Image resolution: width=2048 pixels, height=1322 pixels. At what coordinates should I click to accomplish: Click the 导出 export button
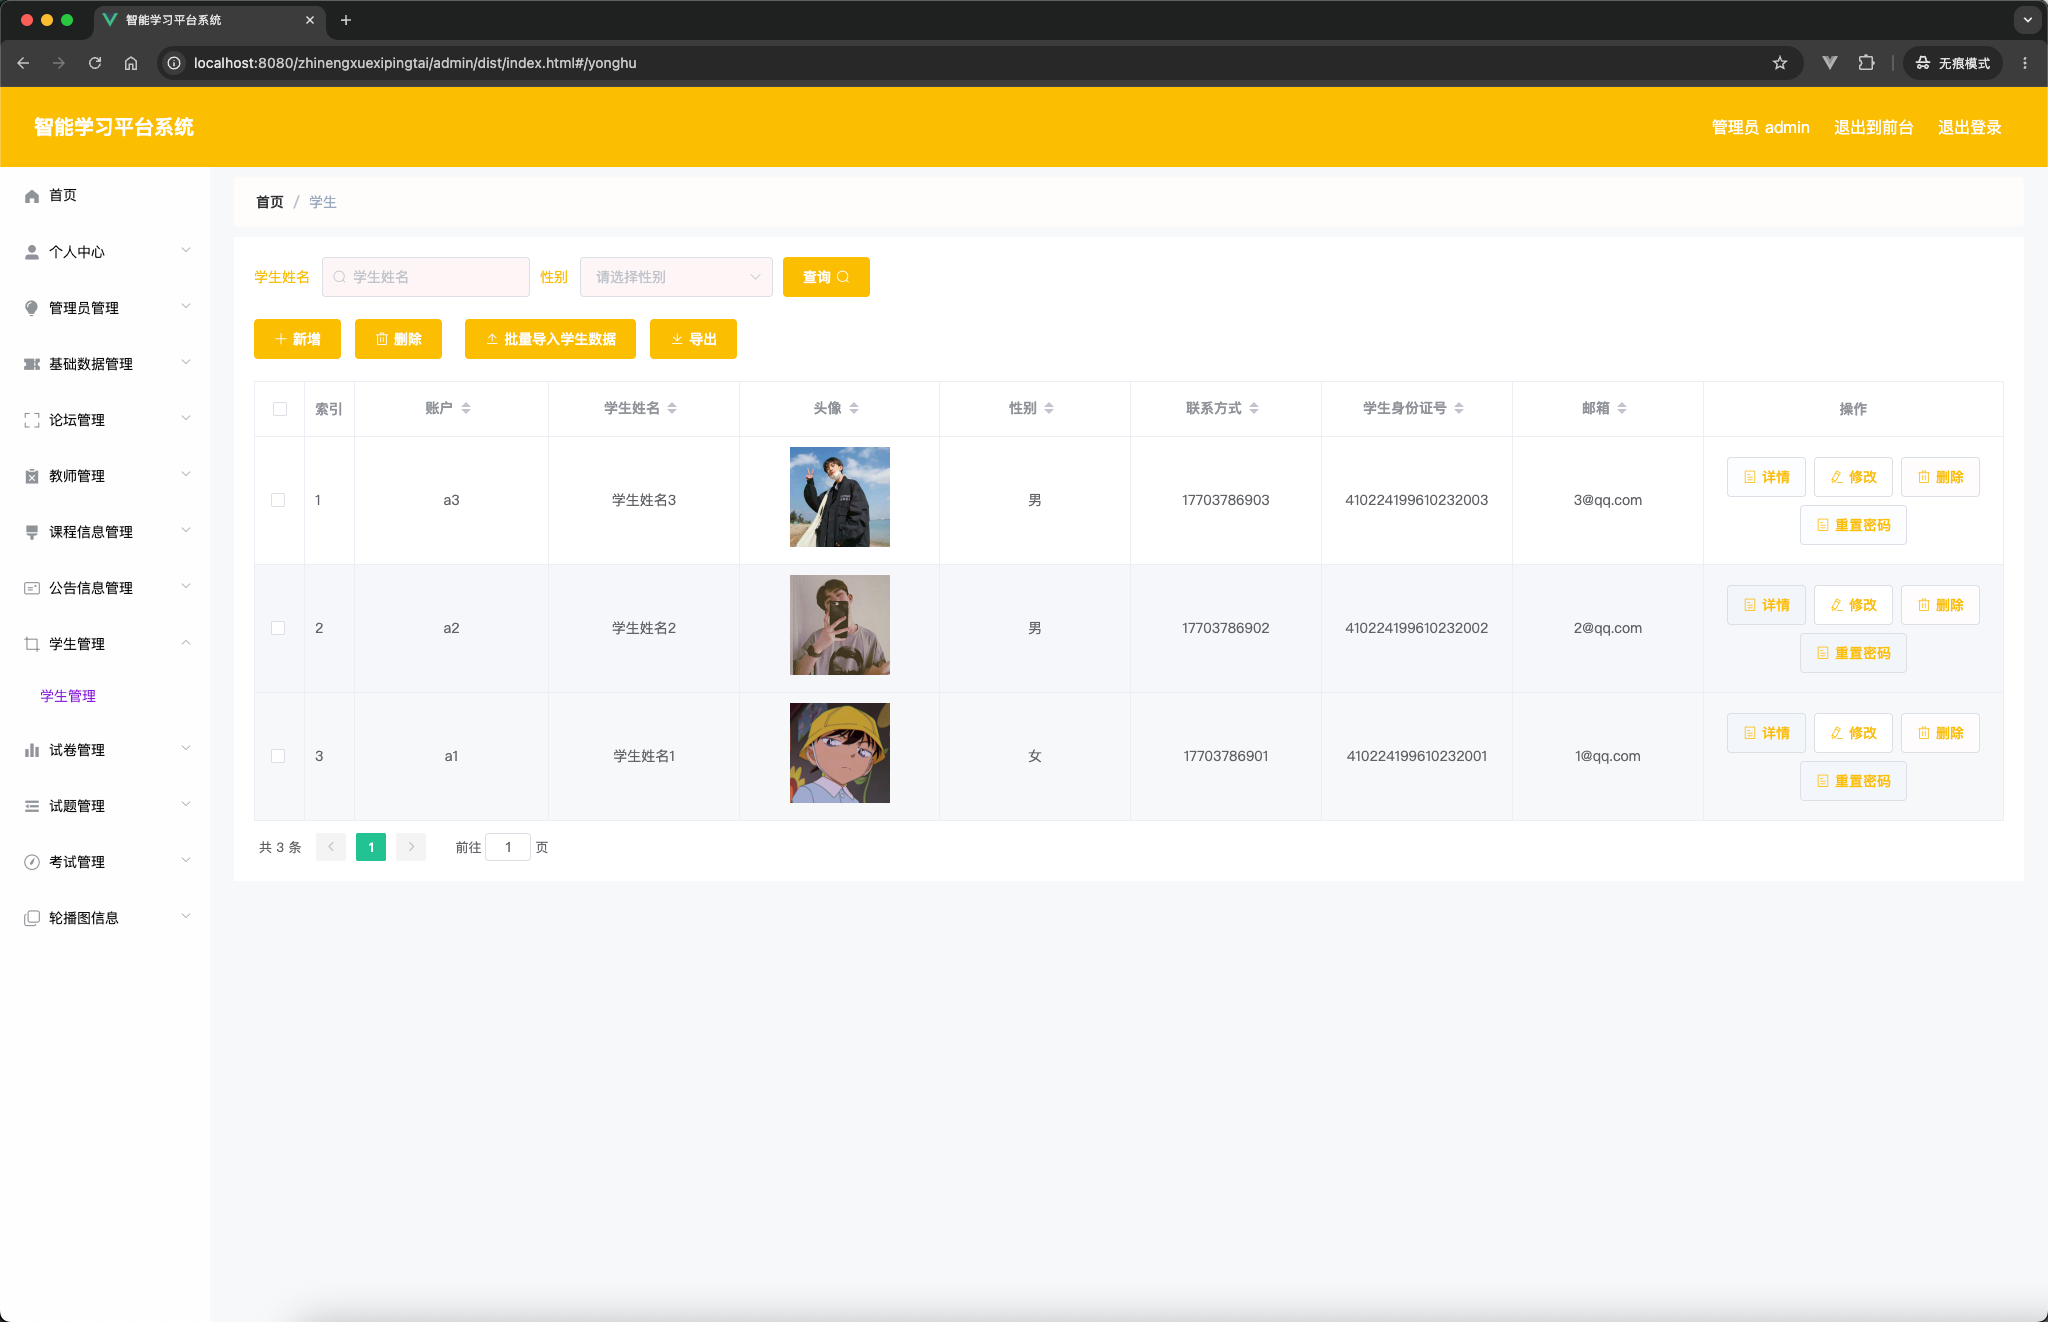(693, 339)
